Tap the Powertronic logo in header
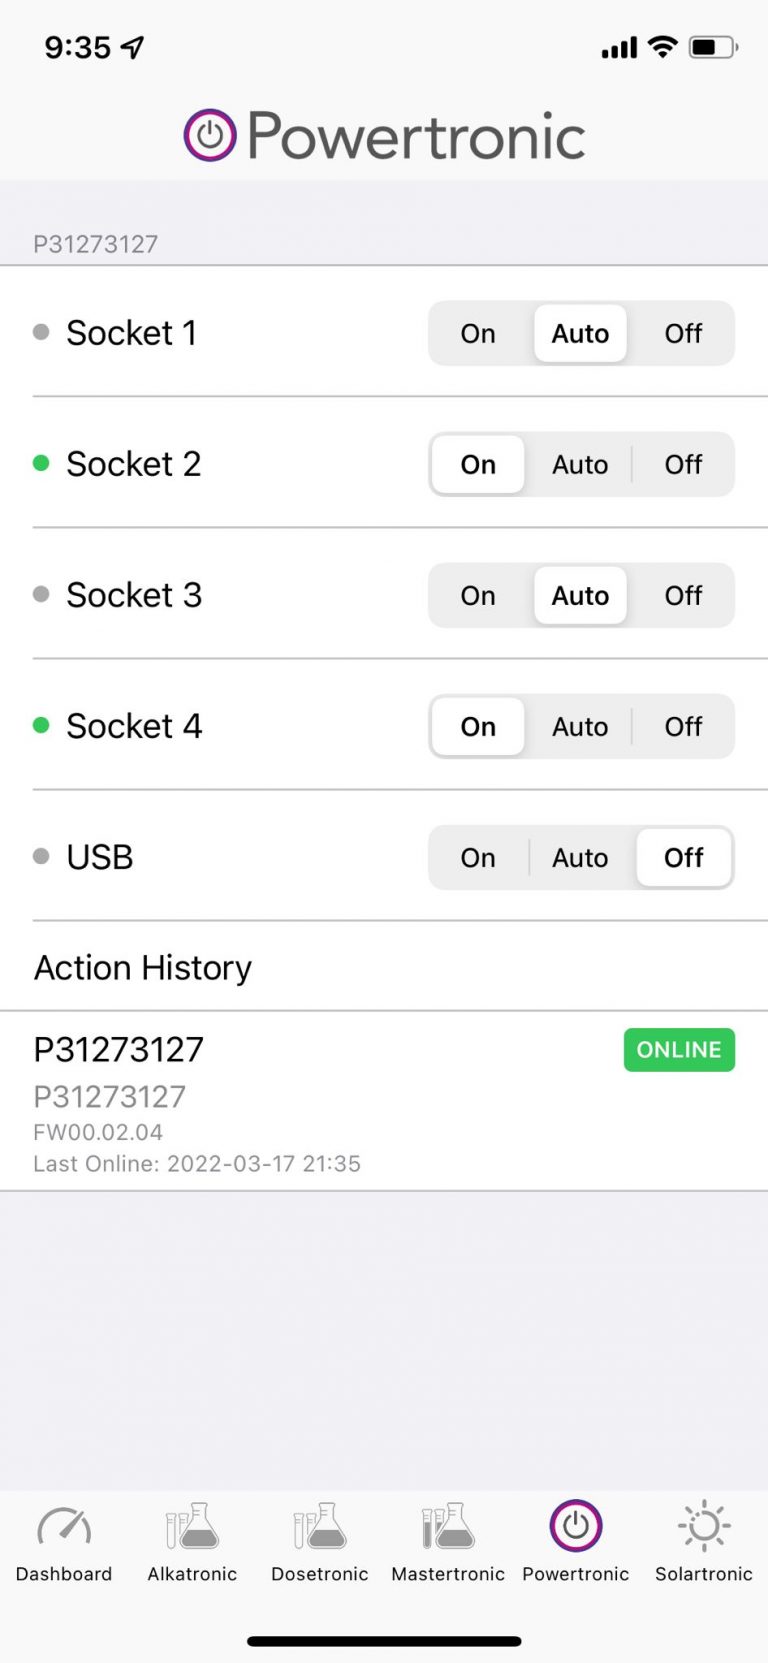The height and width of the screenshot is (1663, 768). [385, 136]
